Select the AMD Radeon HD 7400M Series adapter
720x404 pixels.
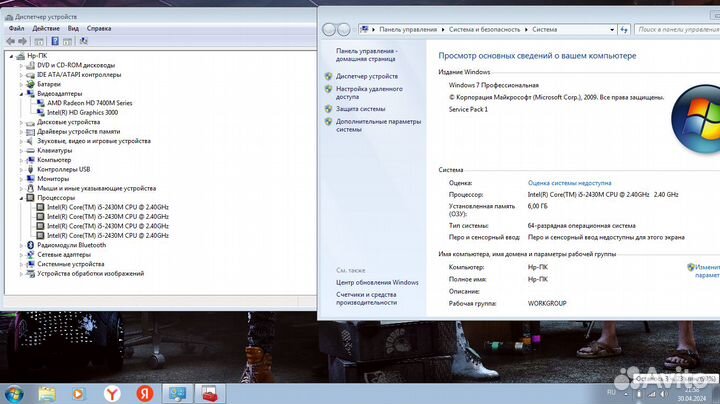pyautogui.click(x=90, y=103)
